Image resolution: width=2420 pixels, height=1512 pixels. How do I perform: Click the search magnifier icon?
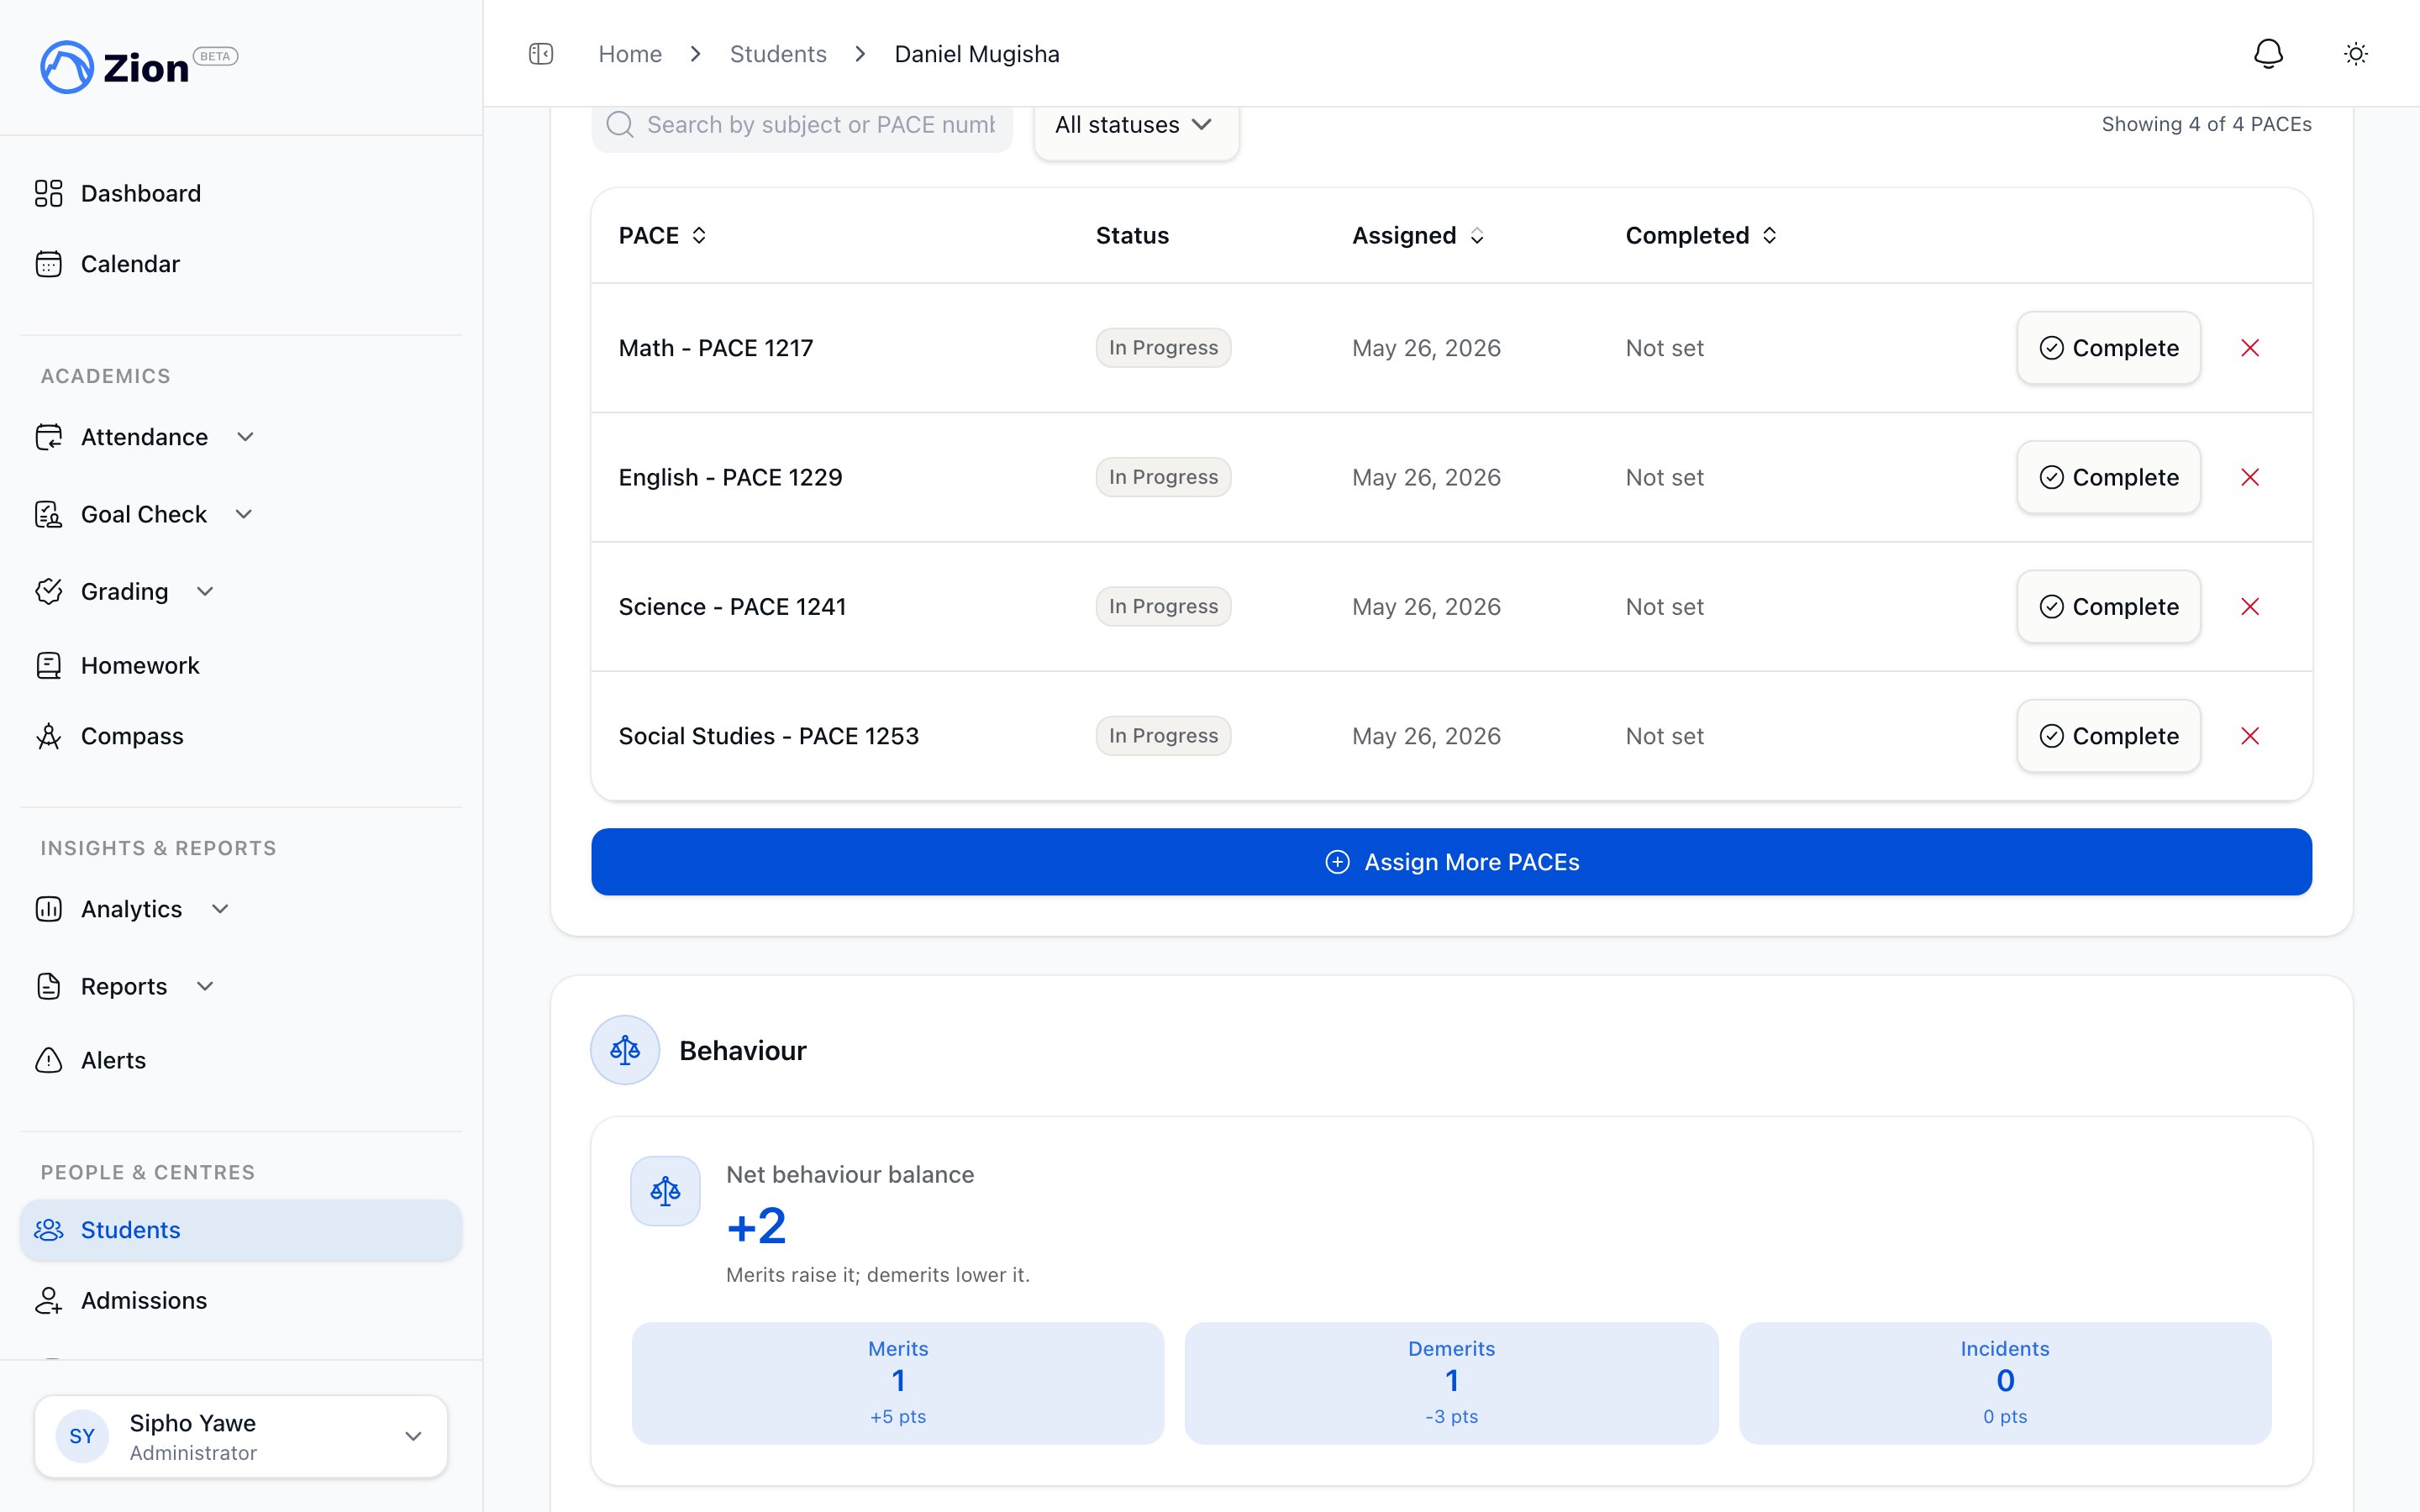tap(620, 125)
